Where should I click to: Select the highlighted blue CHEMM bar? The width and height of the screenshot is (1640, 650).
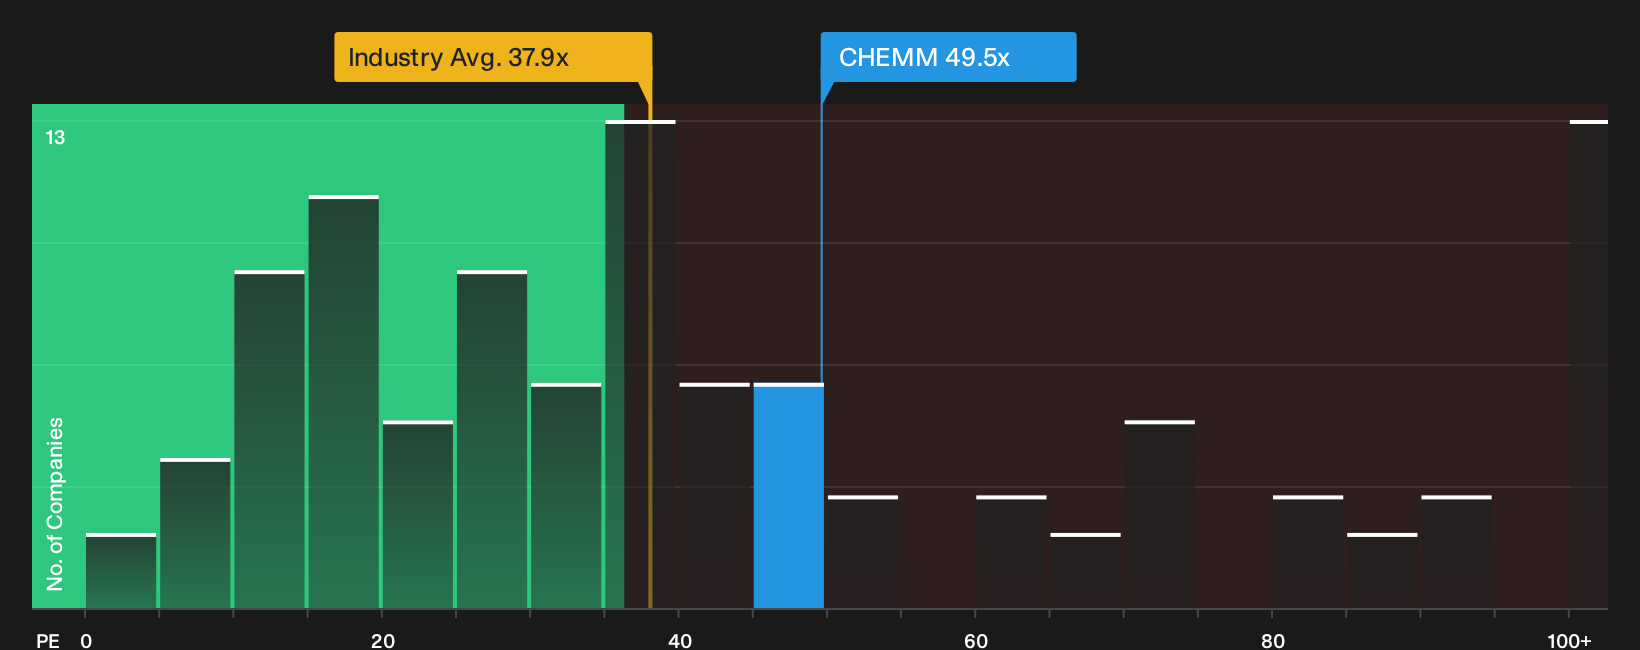789,496
